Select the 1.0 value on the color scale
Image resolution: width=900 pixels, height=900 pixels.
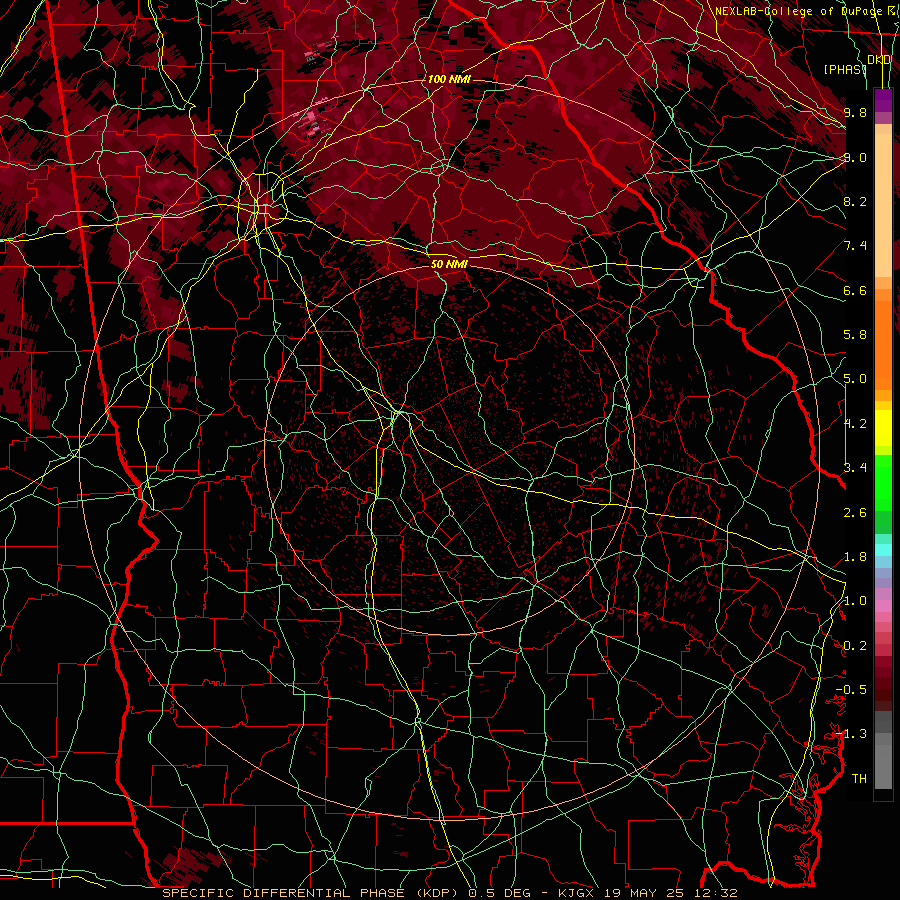[x=855, y=601]
